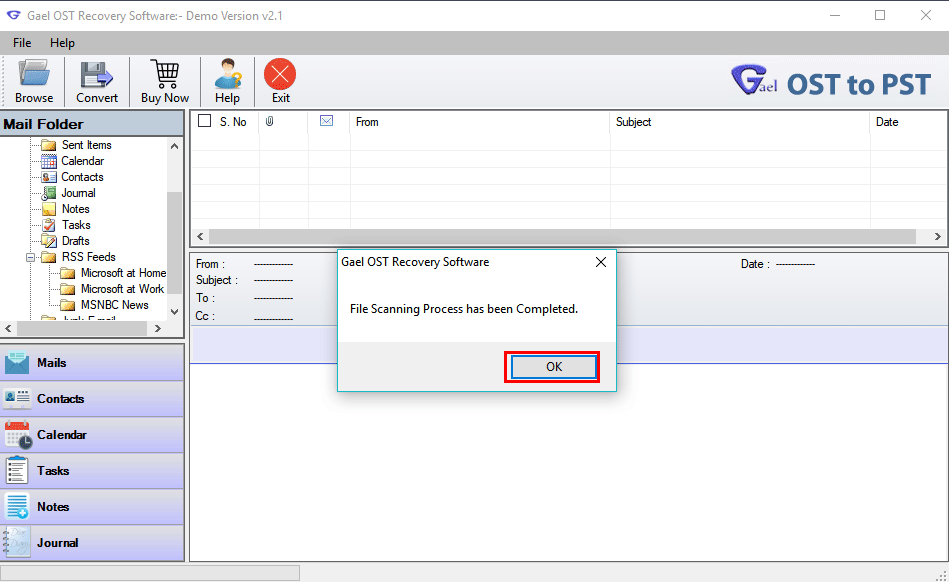
Task: Click right arrow of folder tree horizontal scrollbar
Action: (x=158, y=329)
